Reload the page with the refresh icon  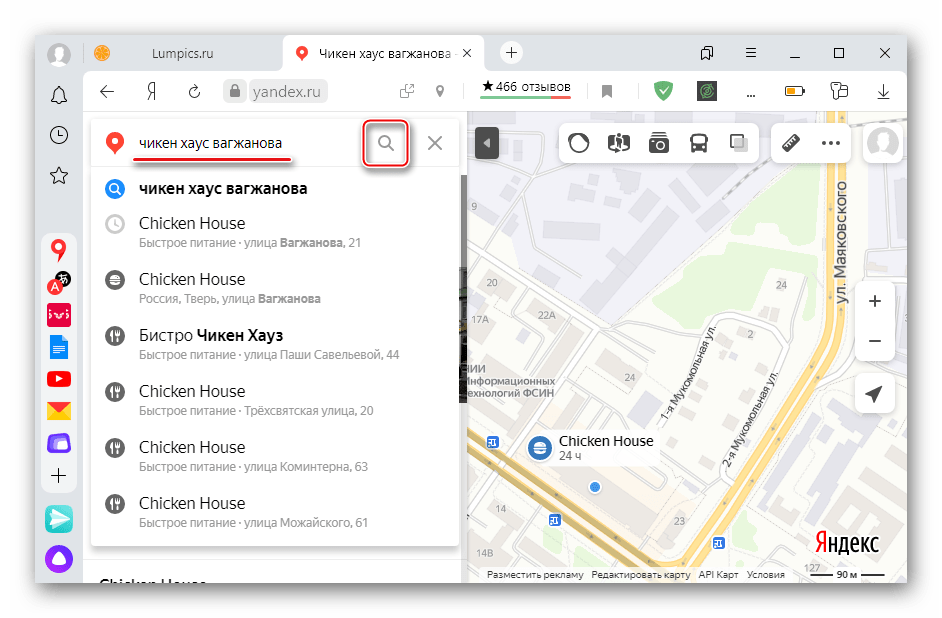(194, 91)
